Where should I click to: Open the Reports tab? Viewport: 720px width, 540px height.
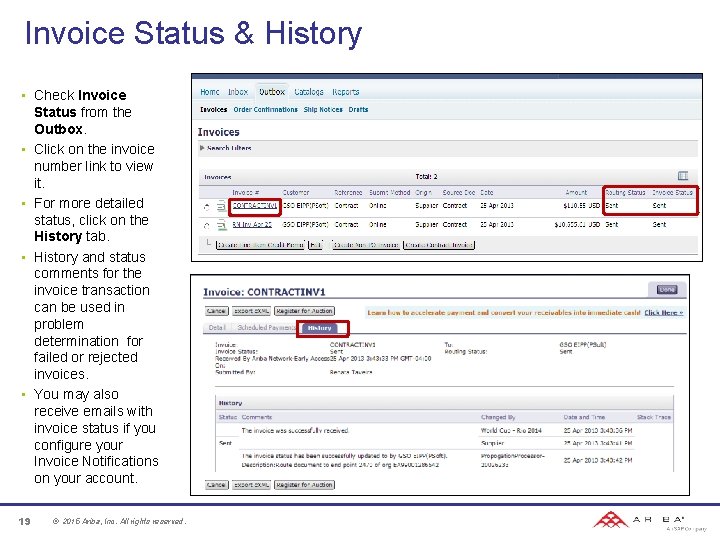coord(346,92)
